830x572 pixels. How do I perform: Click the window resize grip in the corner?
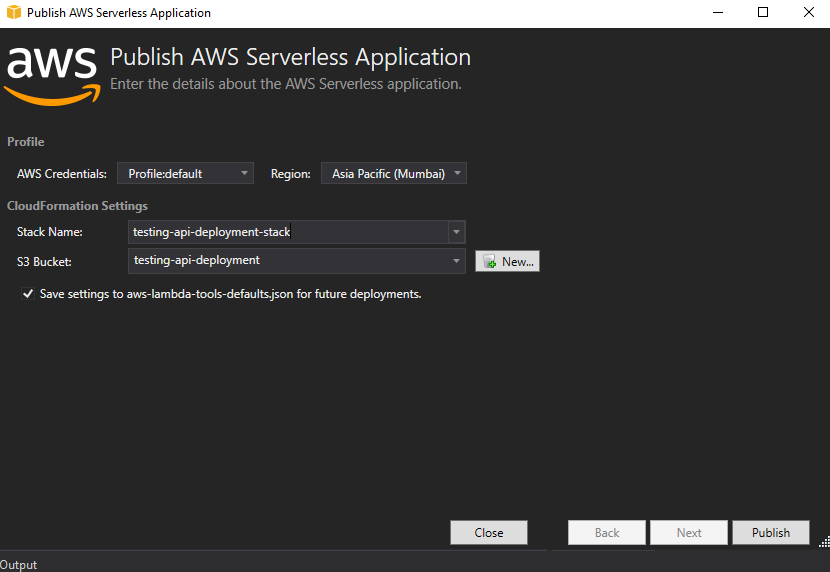click(824, 542)
